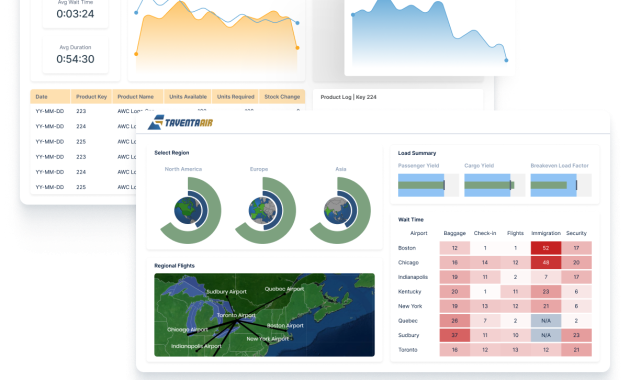Click the Load Summary heading
The image size is (630, 380).
point(417,153)
